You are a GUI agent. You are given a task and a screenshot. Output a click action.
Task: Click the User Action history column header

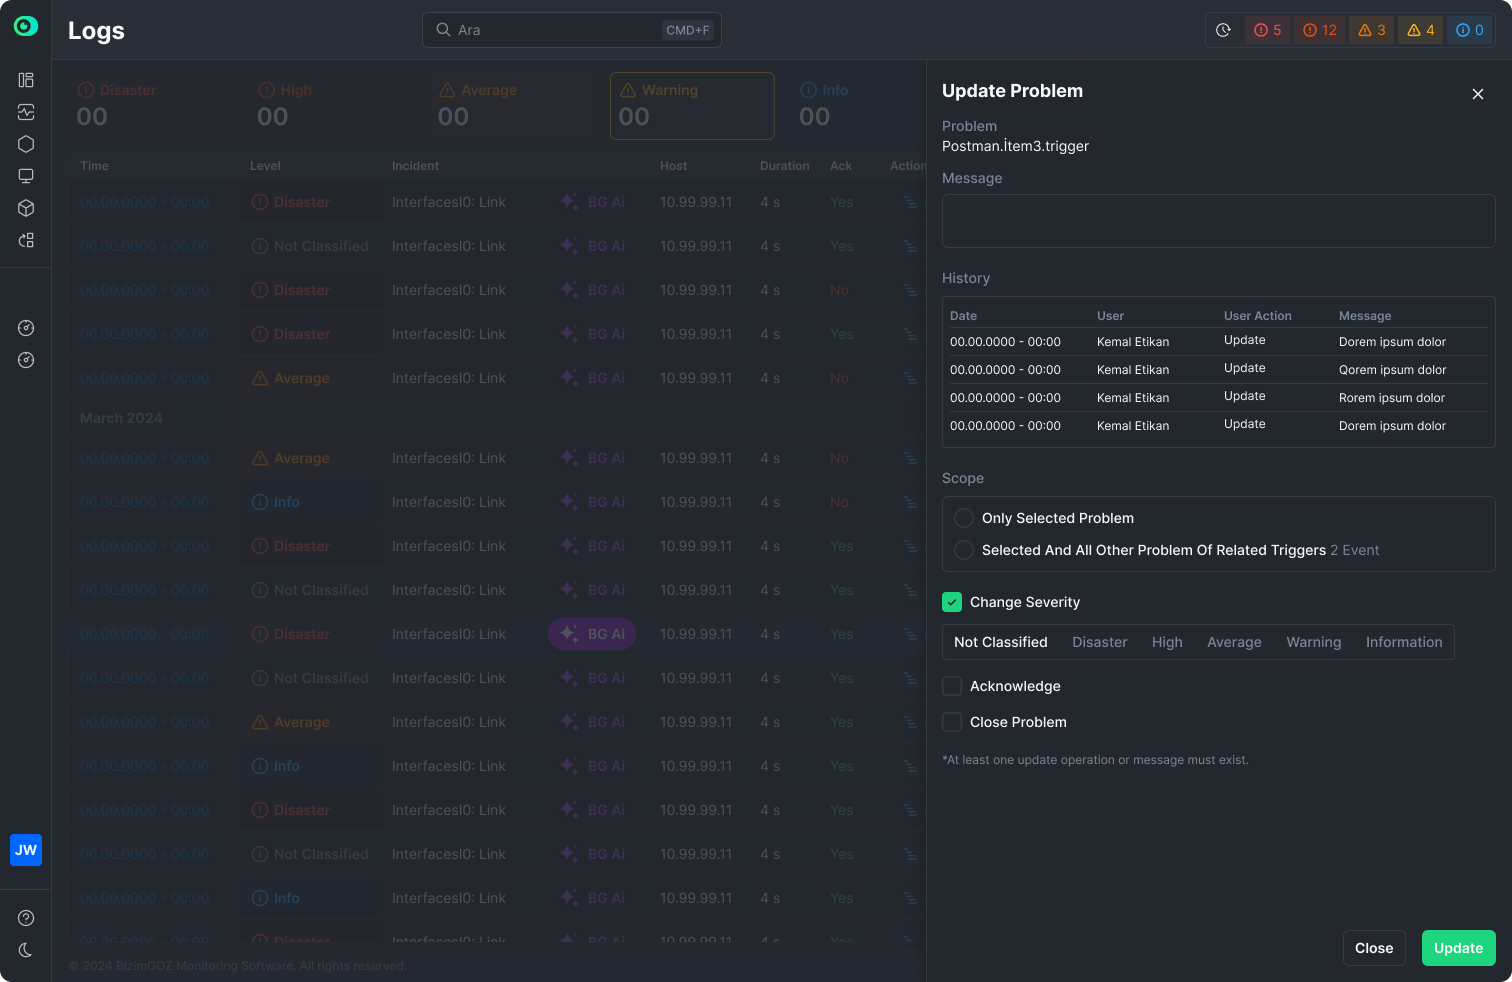(1257, 316)
